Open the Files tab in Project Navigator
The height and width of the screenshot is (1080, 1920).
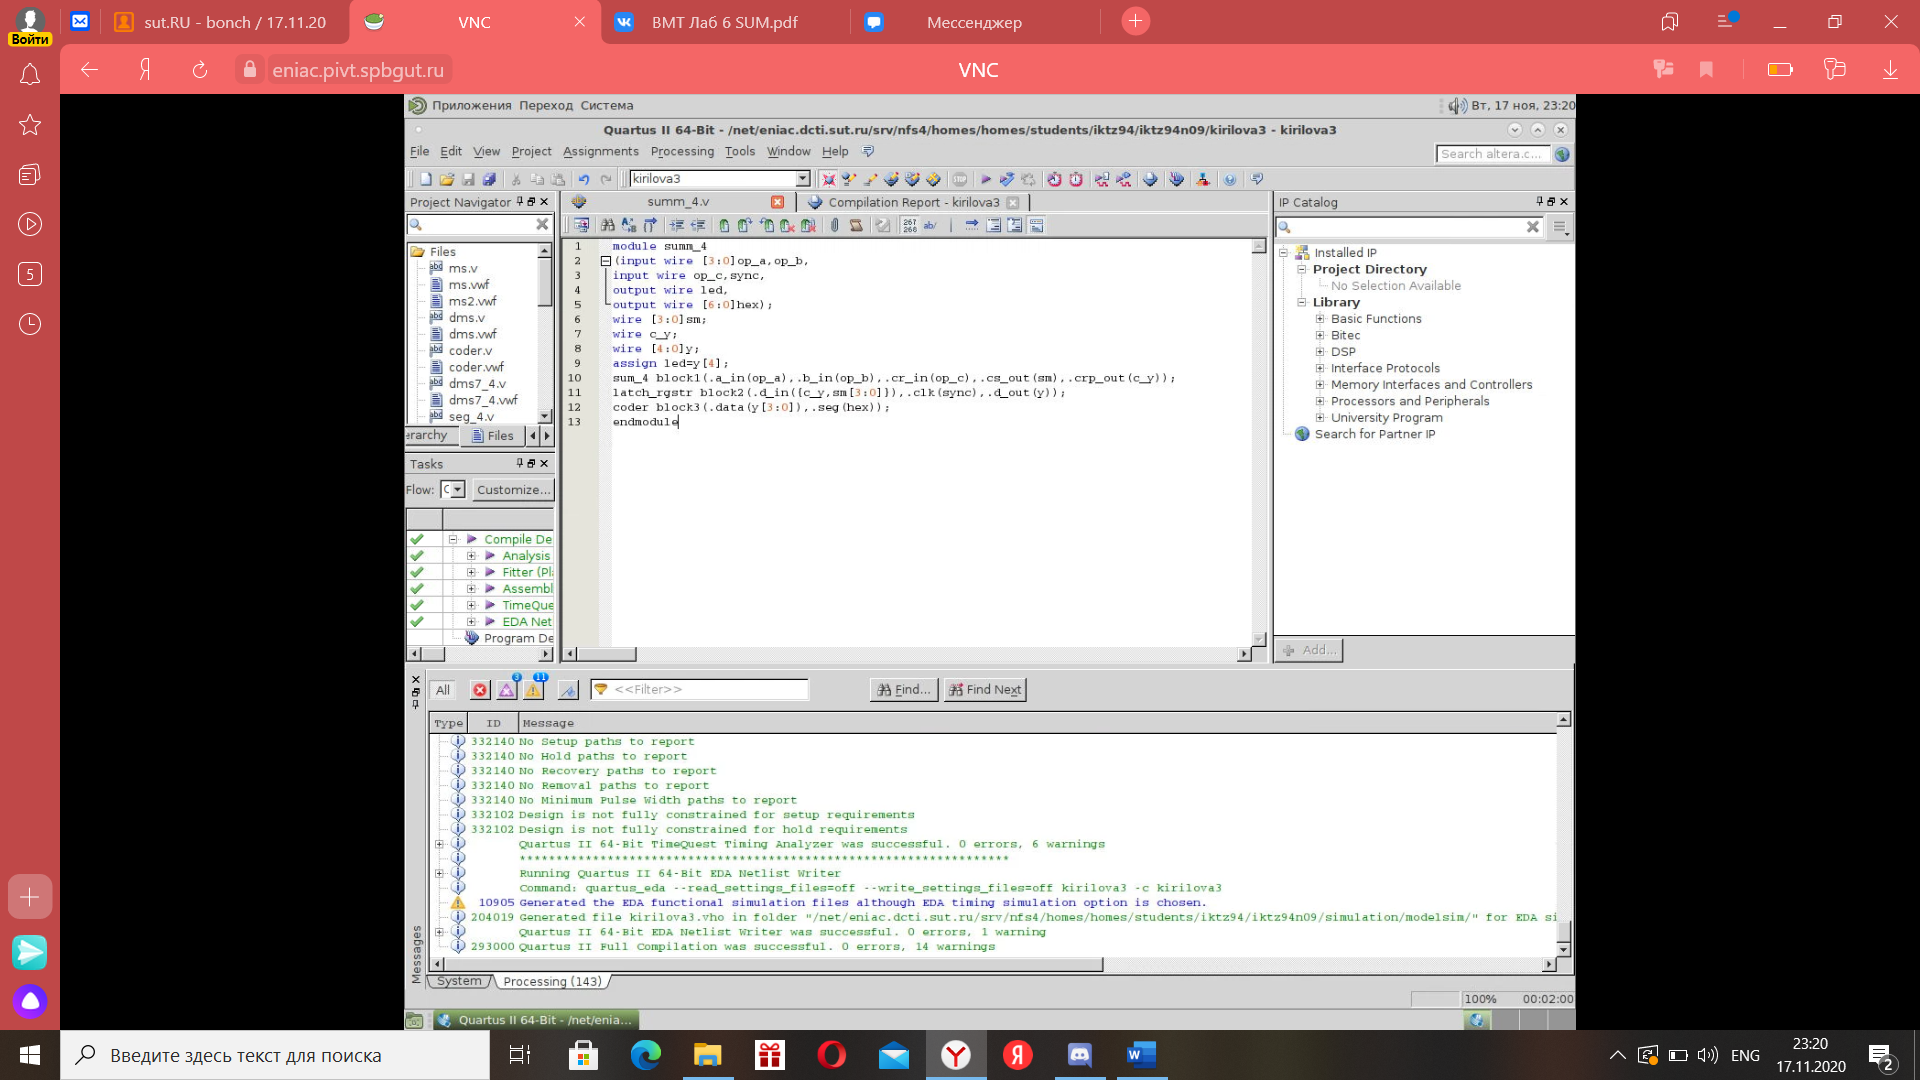click(x=492, y=436)
